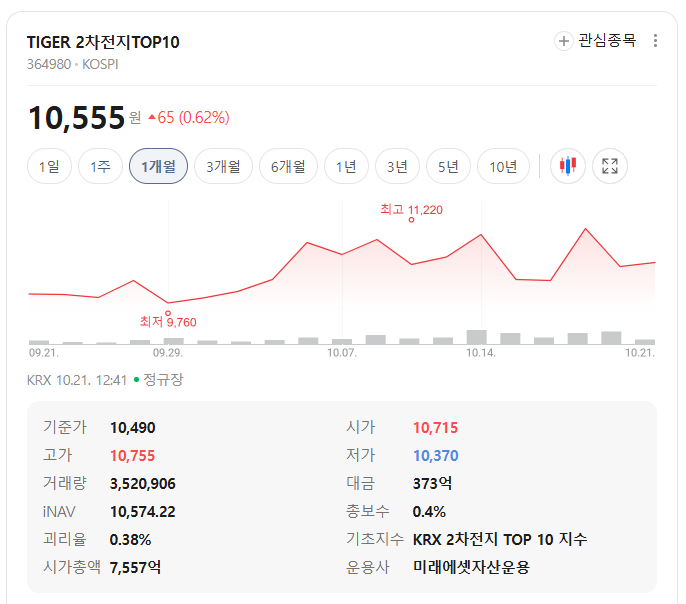Click the 대금 value 373억
Screen dimensions: 686x604
pos(432,484)
